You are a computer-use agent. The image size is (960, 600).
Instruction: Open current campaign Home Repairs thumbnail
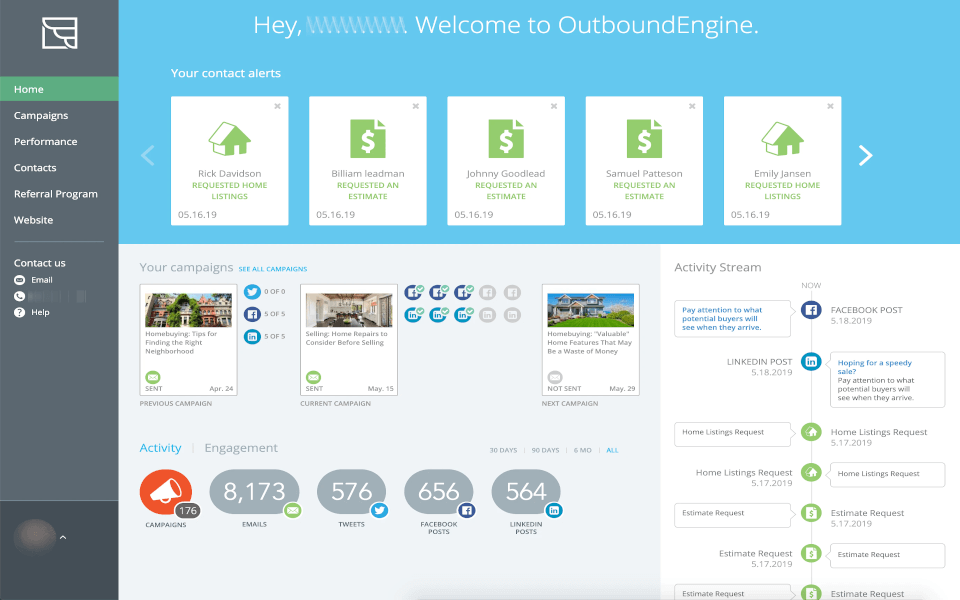[349, 309]
